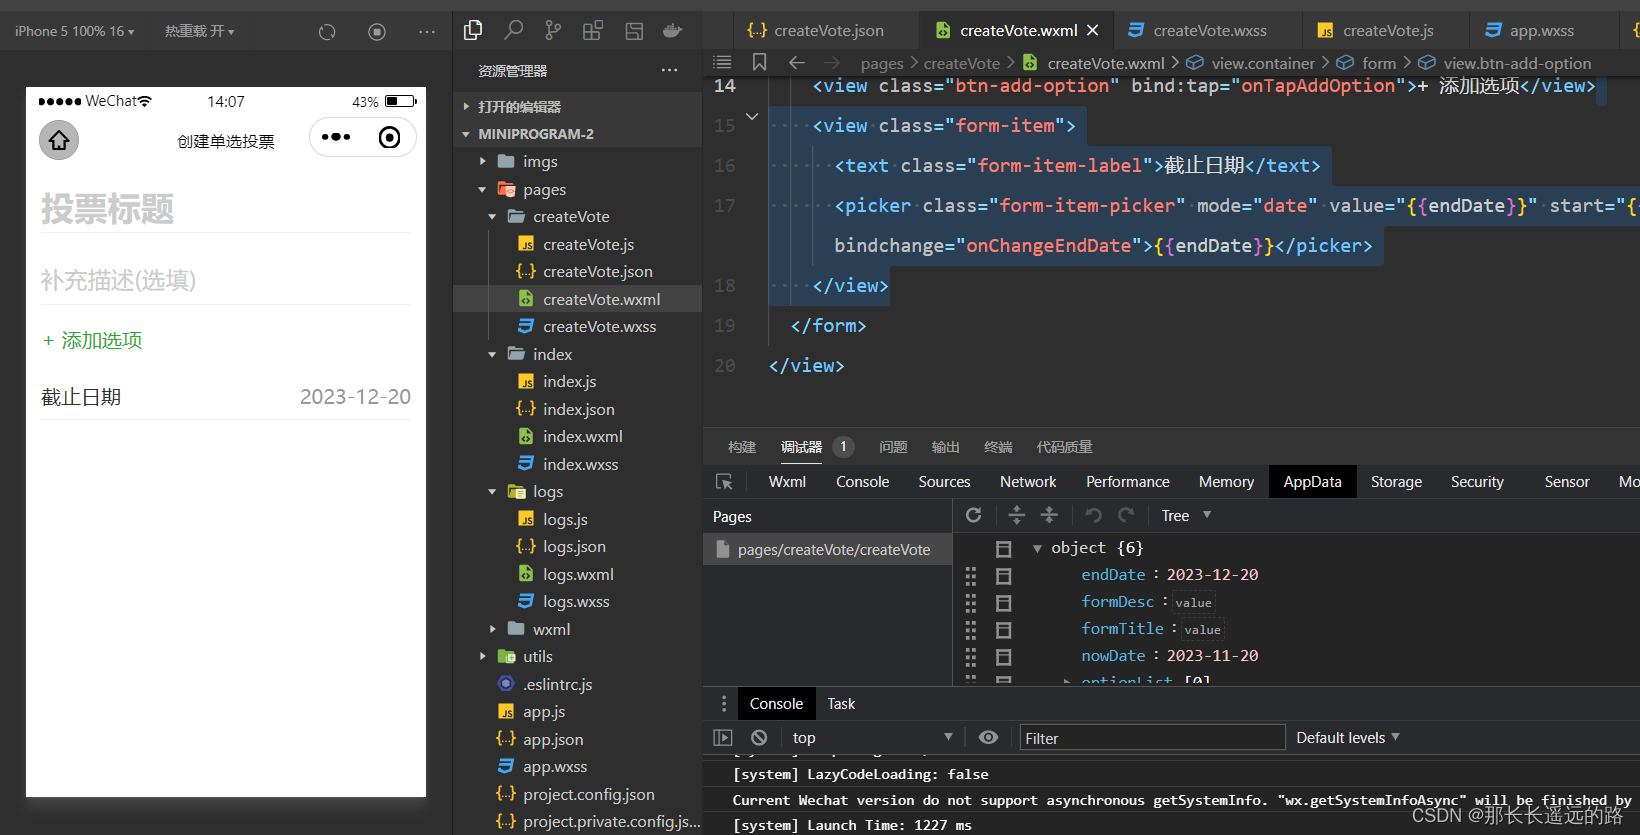Screen dimensions: 1640x835
Task: Open the date picker showing 2023-12-20
Action: 355,397
